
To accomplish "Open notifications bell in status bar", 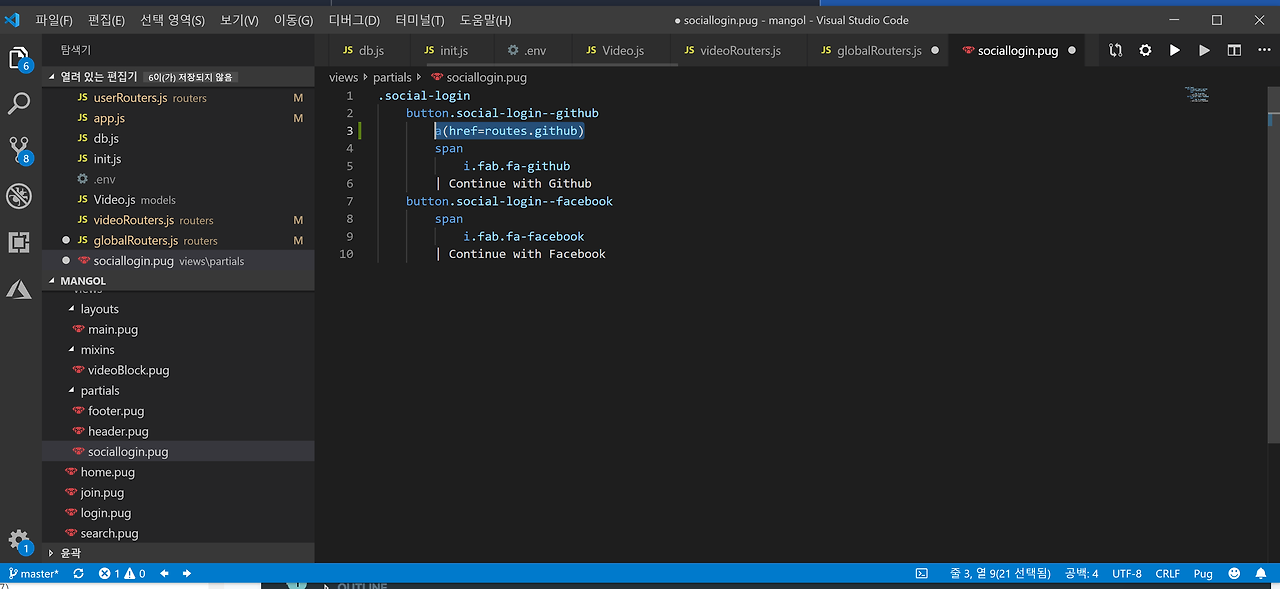I will point(1262,574).
